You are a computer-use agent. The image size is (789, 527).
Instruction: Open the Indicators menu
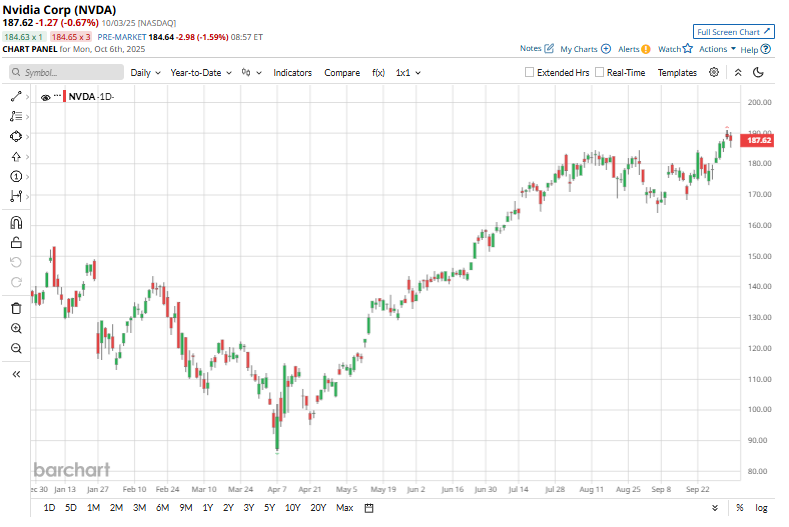(292, 72)
